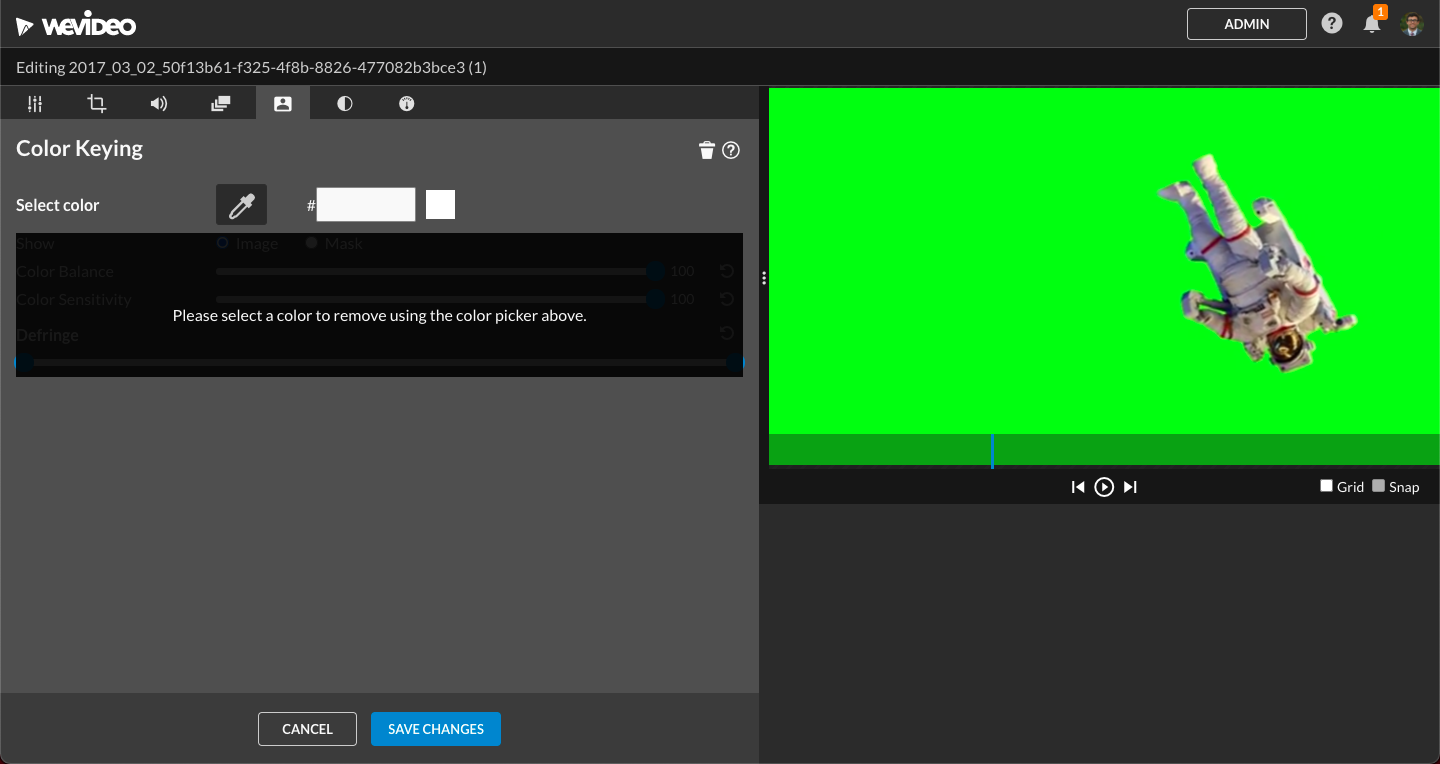Open notifications bell
This screenshot has height=764, width=1440.
point(1372,24)
